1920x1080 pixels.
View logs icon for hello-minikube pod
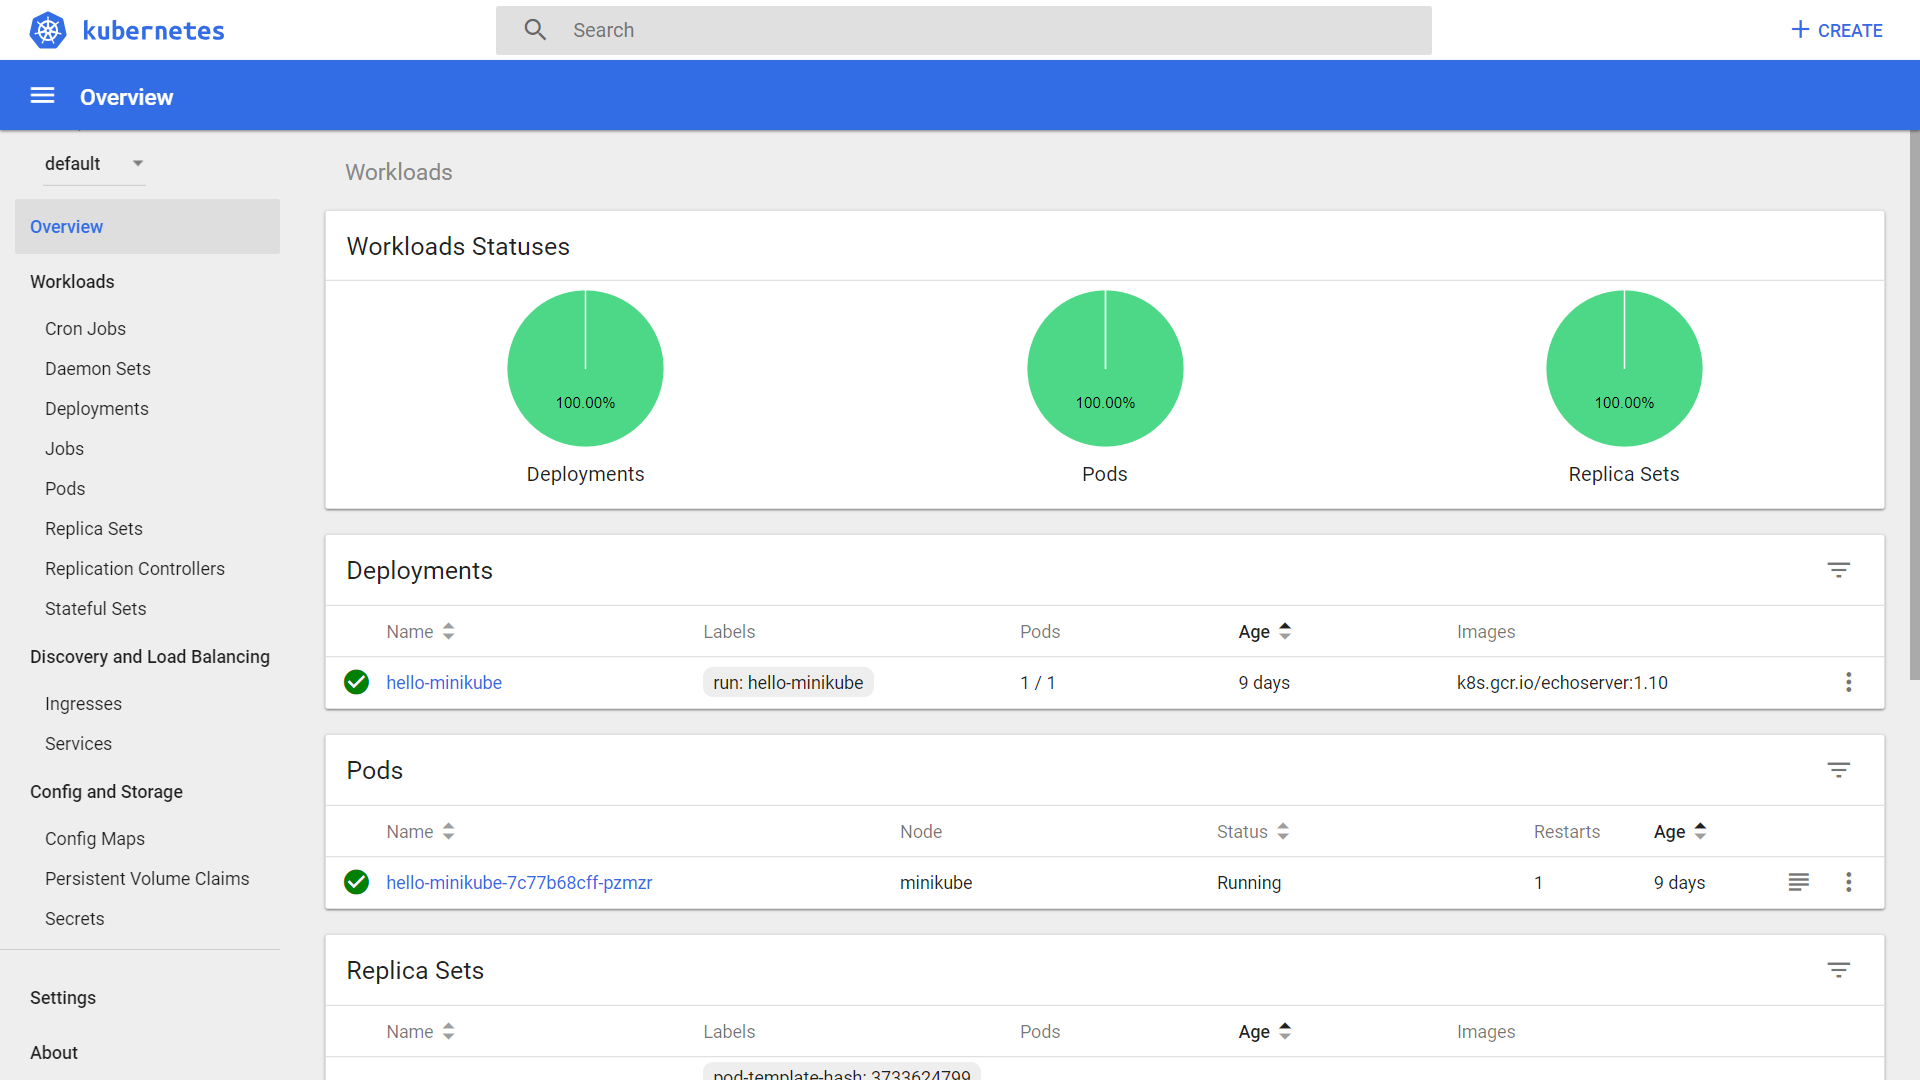[x=1798, y=882]
